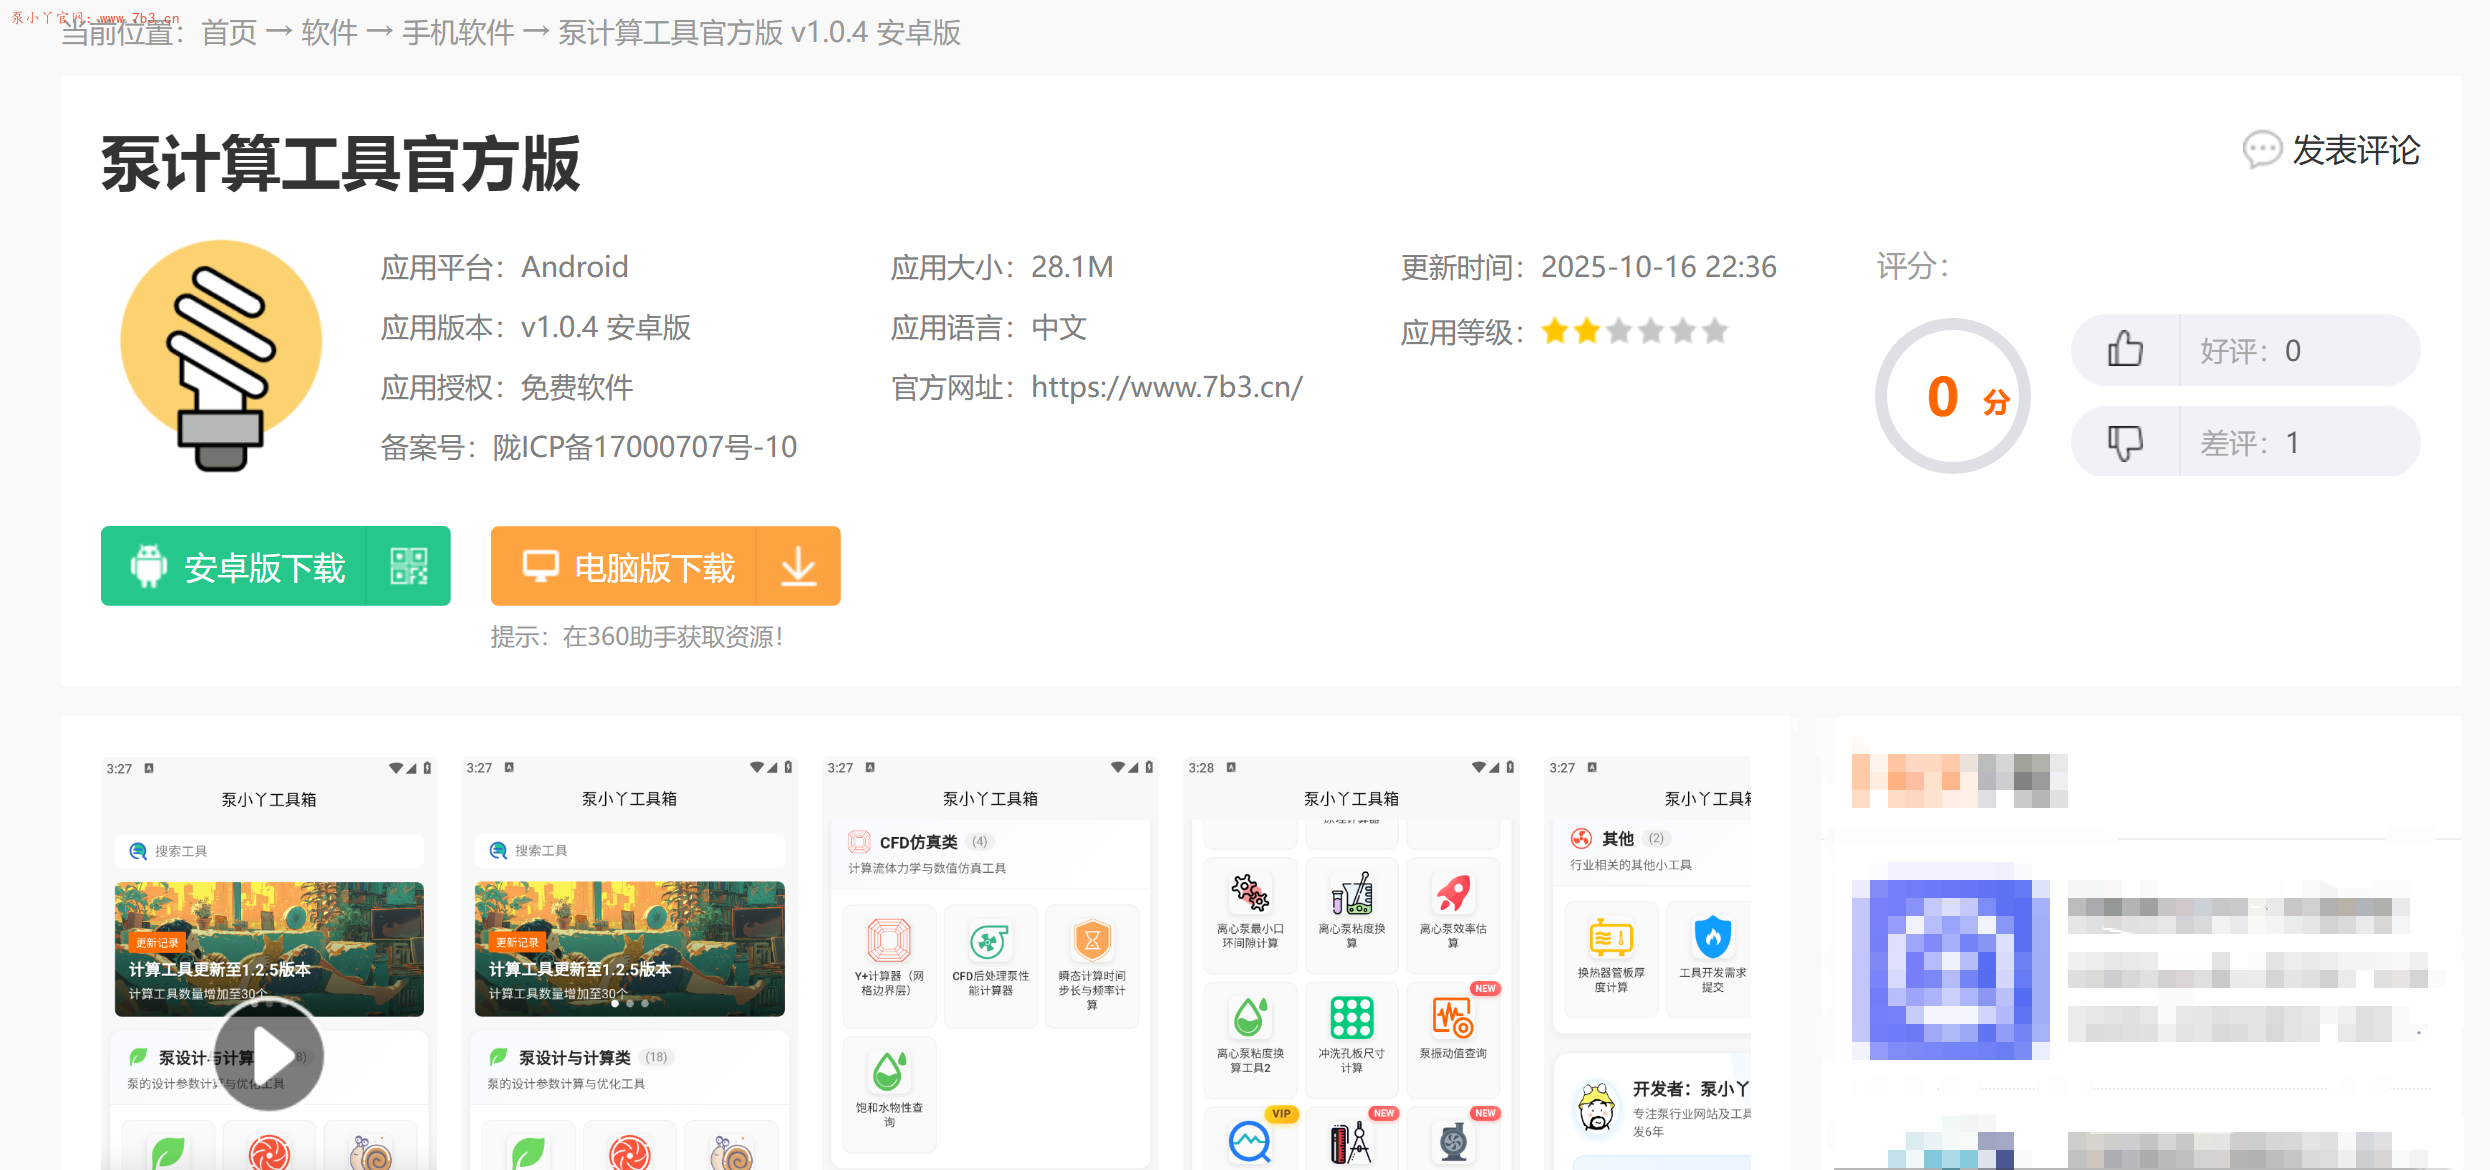The width and height of the screenshot is (2490, 1170).
Task: Expand the CFD仿真类 category
Action: coord(919,841)
